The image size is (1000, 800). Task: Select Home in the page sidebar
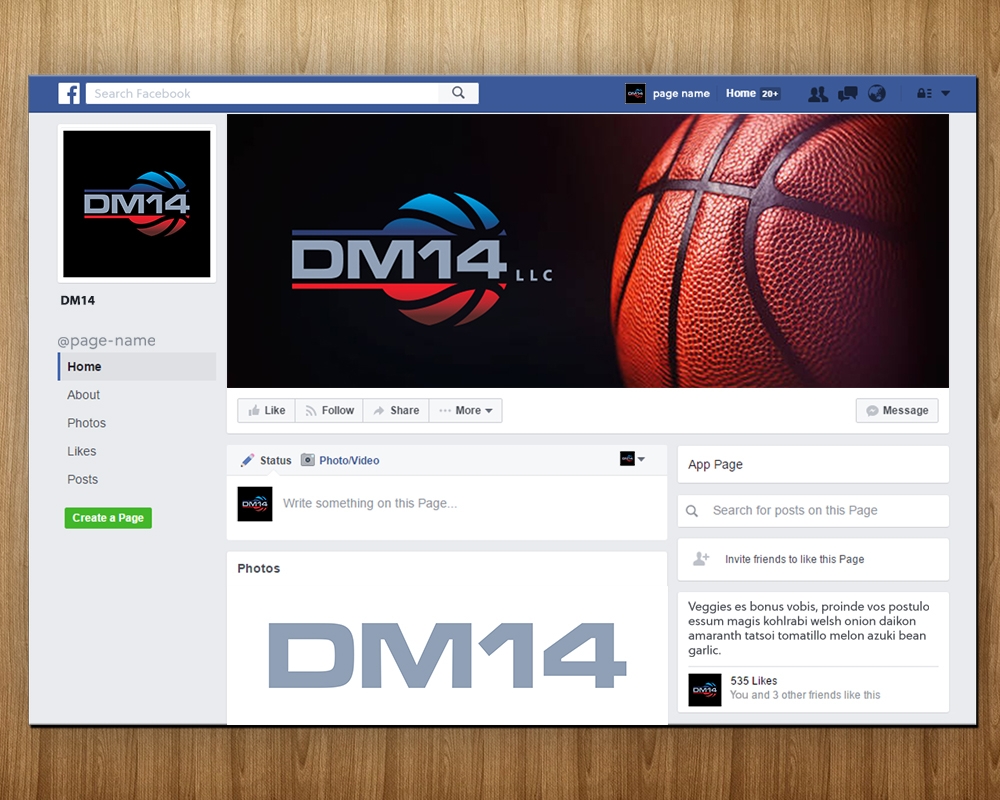click(x=84, y=366)
